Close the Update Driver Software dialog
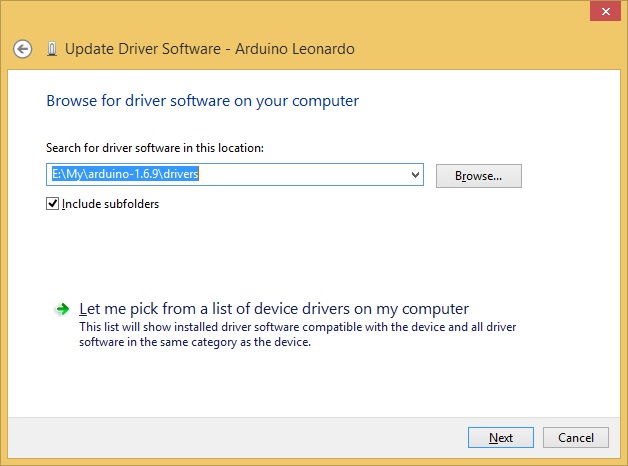The width and height of the screenshot is (628, 466). 605,12
